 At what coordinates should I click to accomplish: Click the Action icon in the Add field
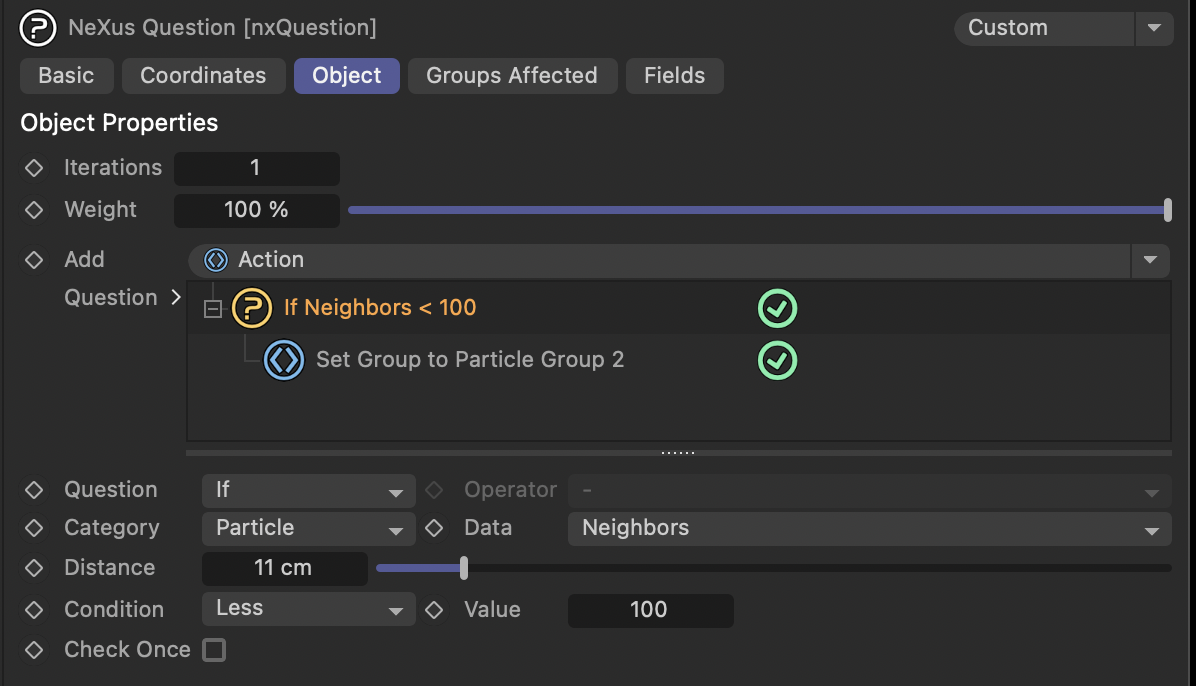(216, 260)
